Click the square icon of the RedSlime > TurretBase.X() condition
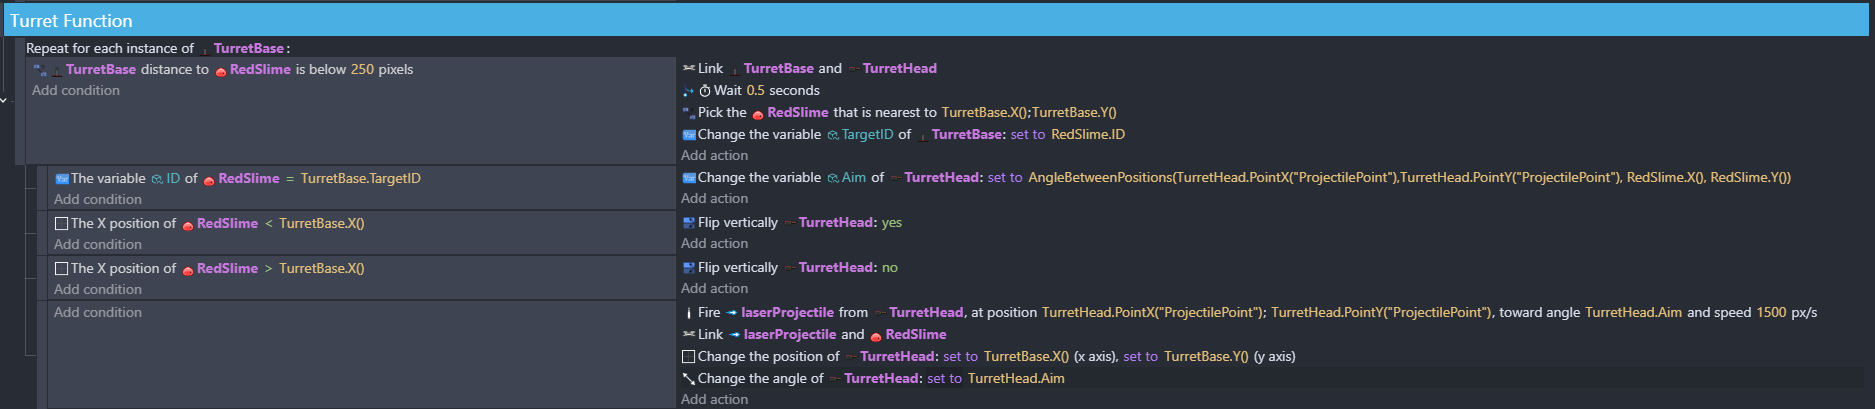Viewport: 1875px width, 409px height. (62, 269)
